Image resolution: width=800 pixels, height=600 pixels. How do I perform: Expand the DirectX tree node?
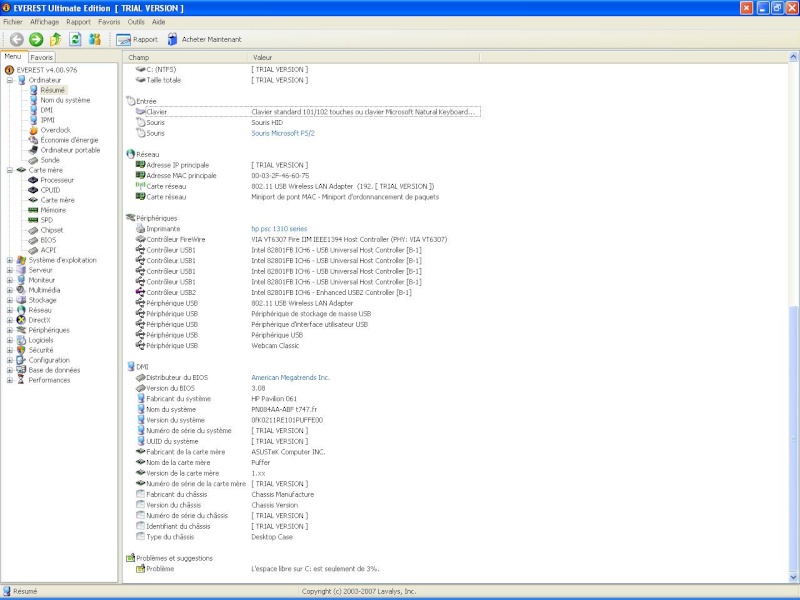tap(10, 320)
